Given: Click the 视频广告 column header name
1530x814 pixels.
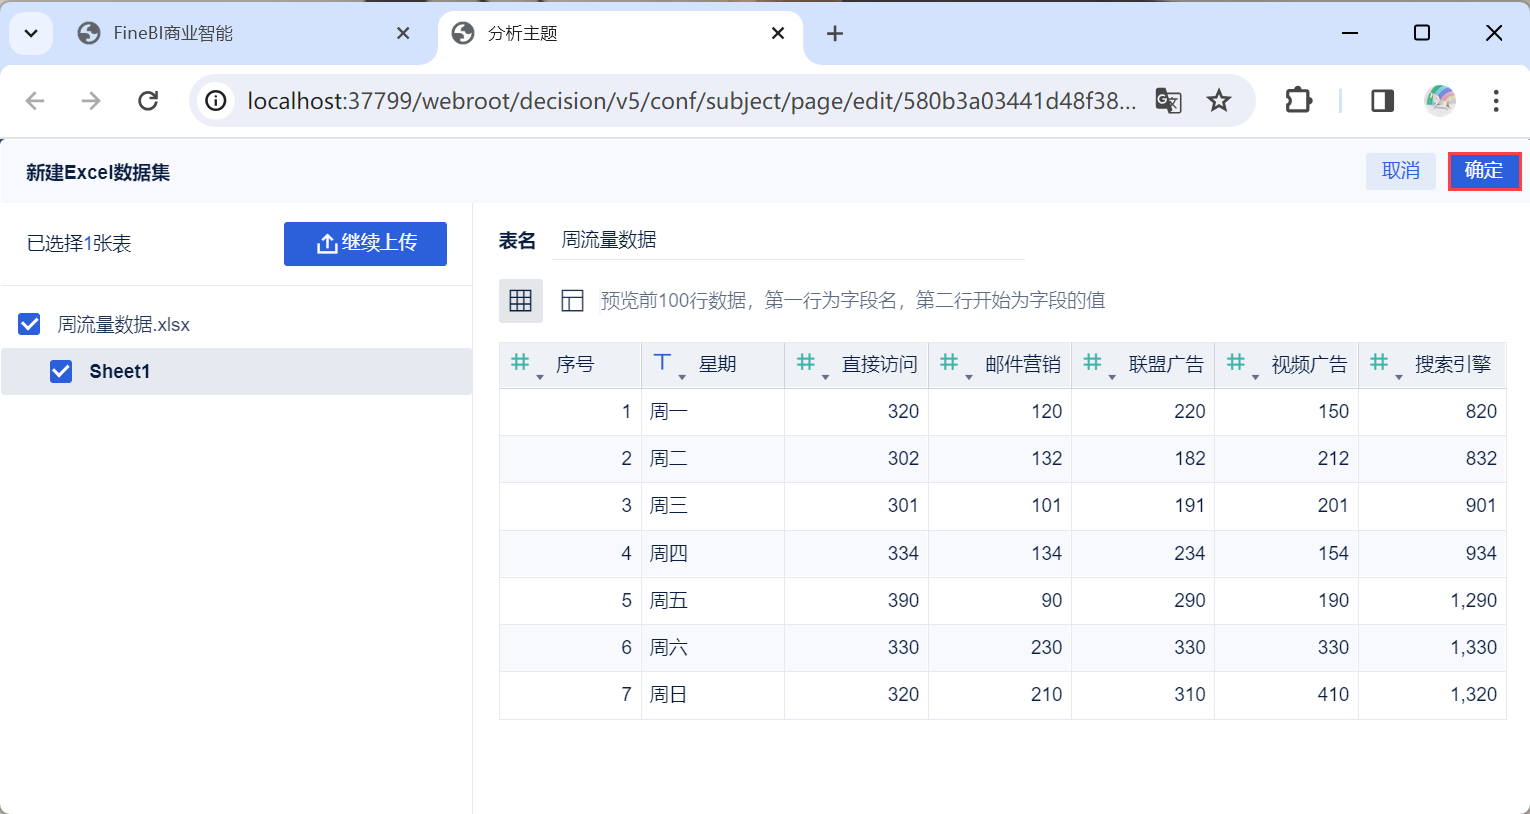Looking at the screenshot, I should 1310,364.
